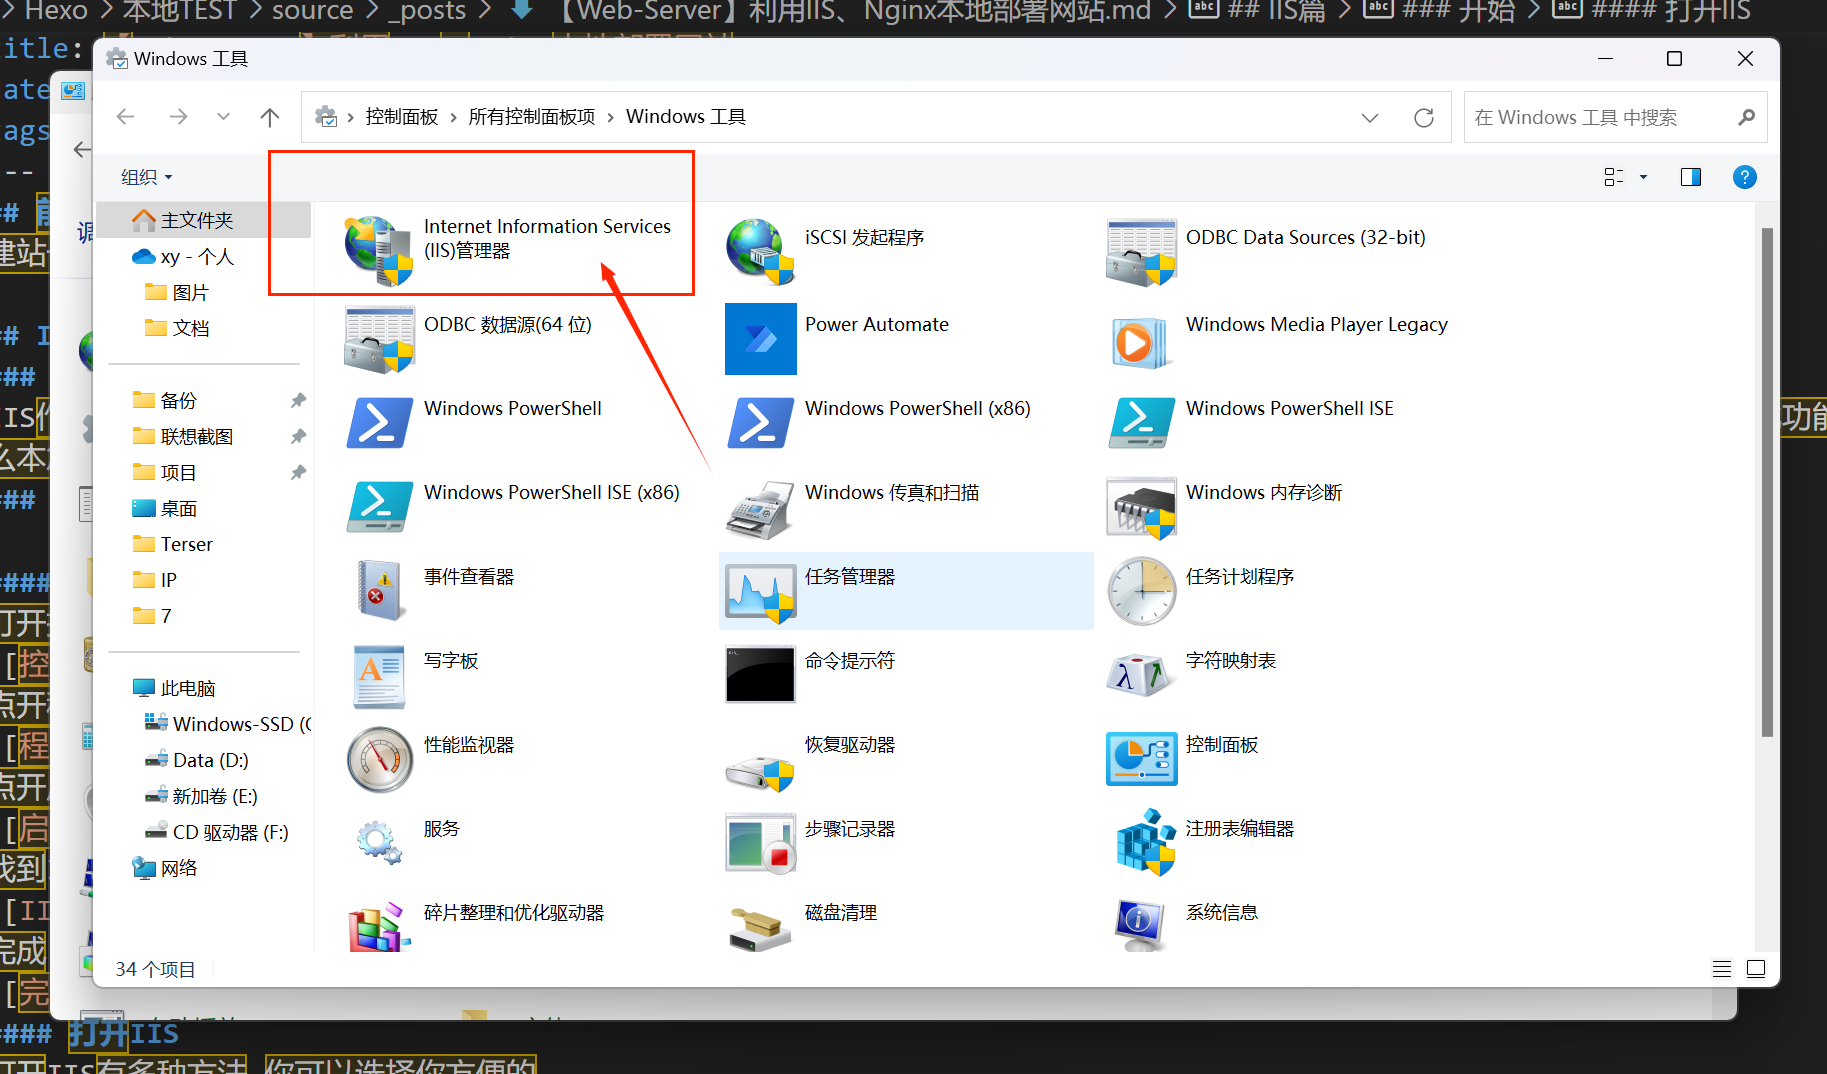Open recent locations dropdown arrow
The height and width of the screenshot is (1074, 1827).
[x=223, y=117]
